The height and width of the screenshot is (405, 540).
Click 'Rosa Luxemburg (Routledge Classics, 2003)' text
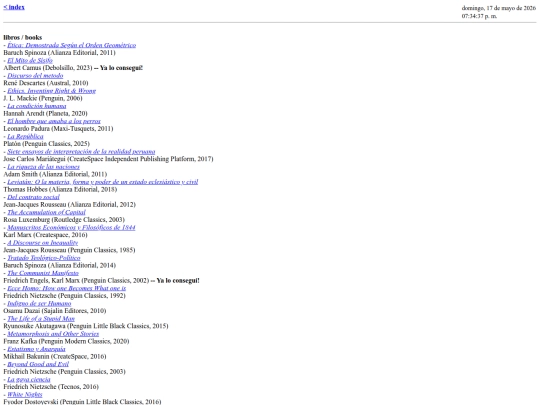pos(64,219)
